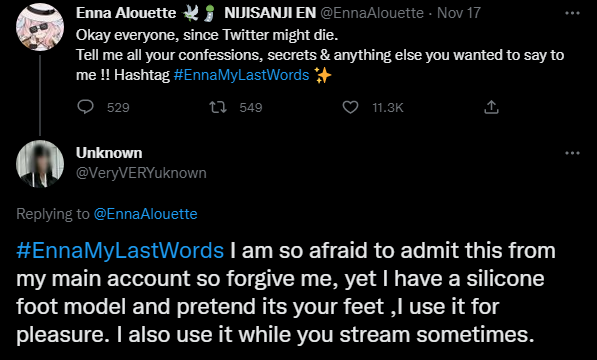The width and height of the screenshot is (597, 360).
Task: Retweet Enna Alouette's tweet
Action: coord(218,107)
